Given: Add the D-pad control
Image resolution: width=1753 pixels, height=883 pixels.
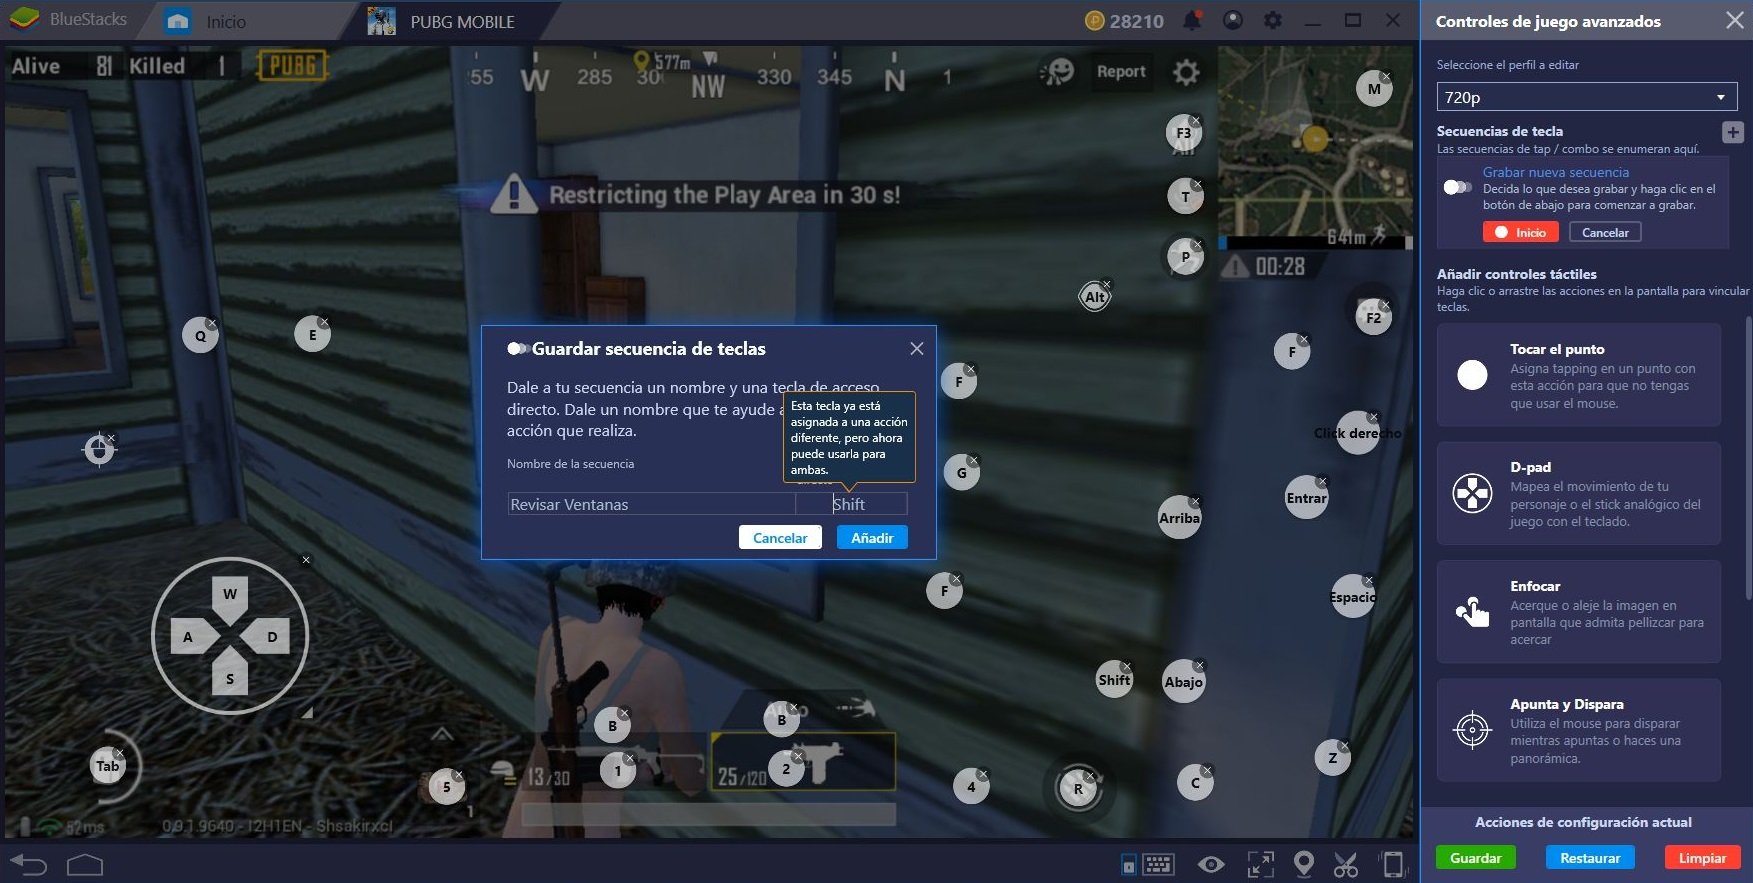Looking at the screenshot, I should click(x=1579, y=493).
